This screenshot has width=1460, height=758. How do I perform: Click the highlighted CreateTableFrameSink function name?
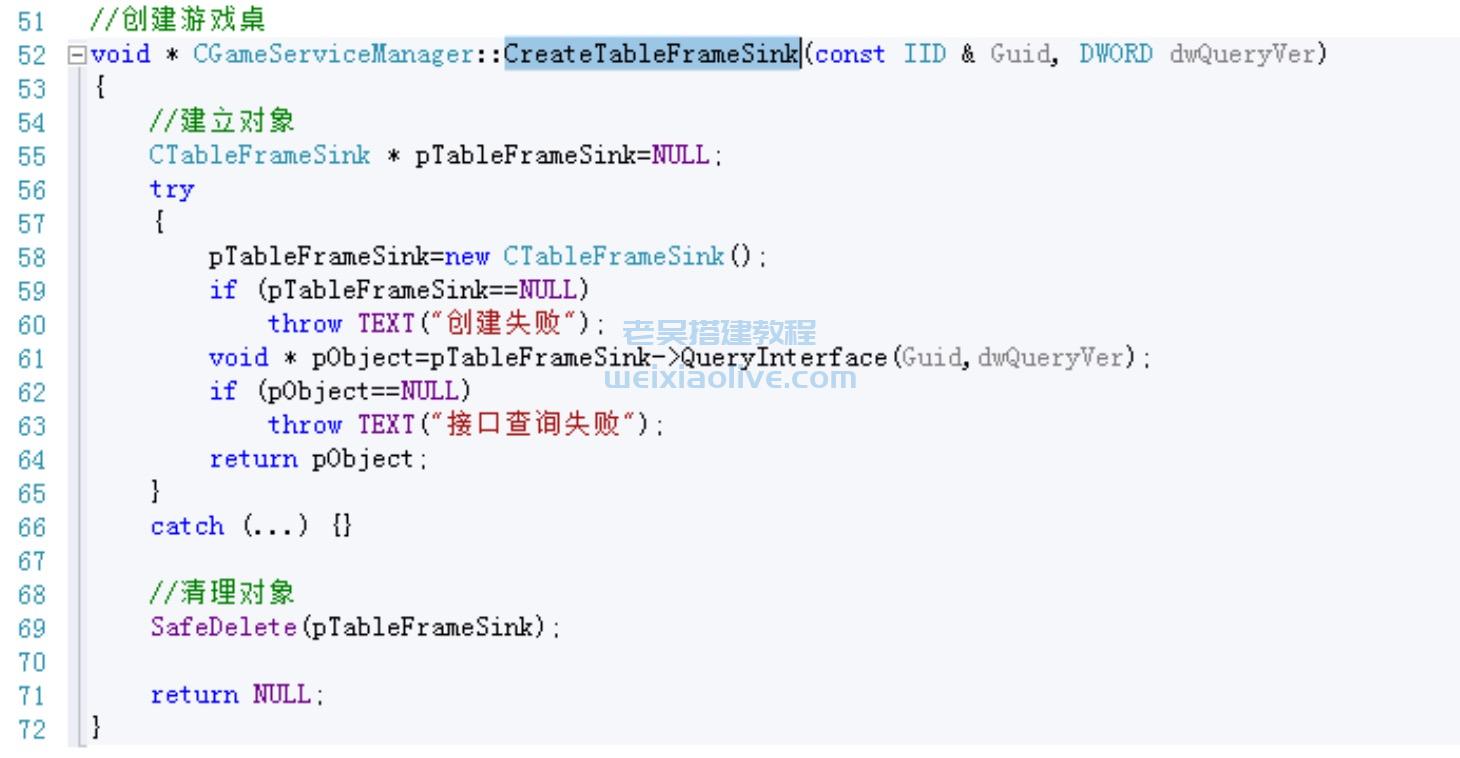pos(652,53)
